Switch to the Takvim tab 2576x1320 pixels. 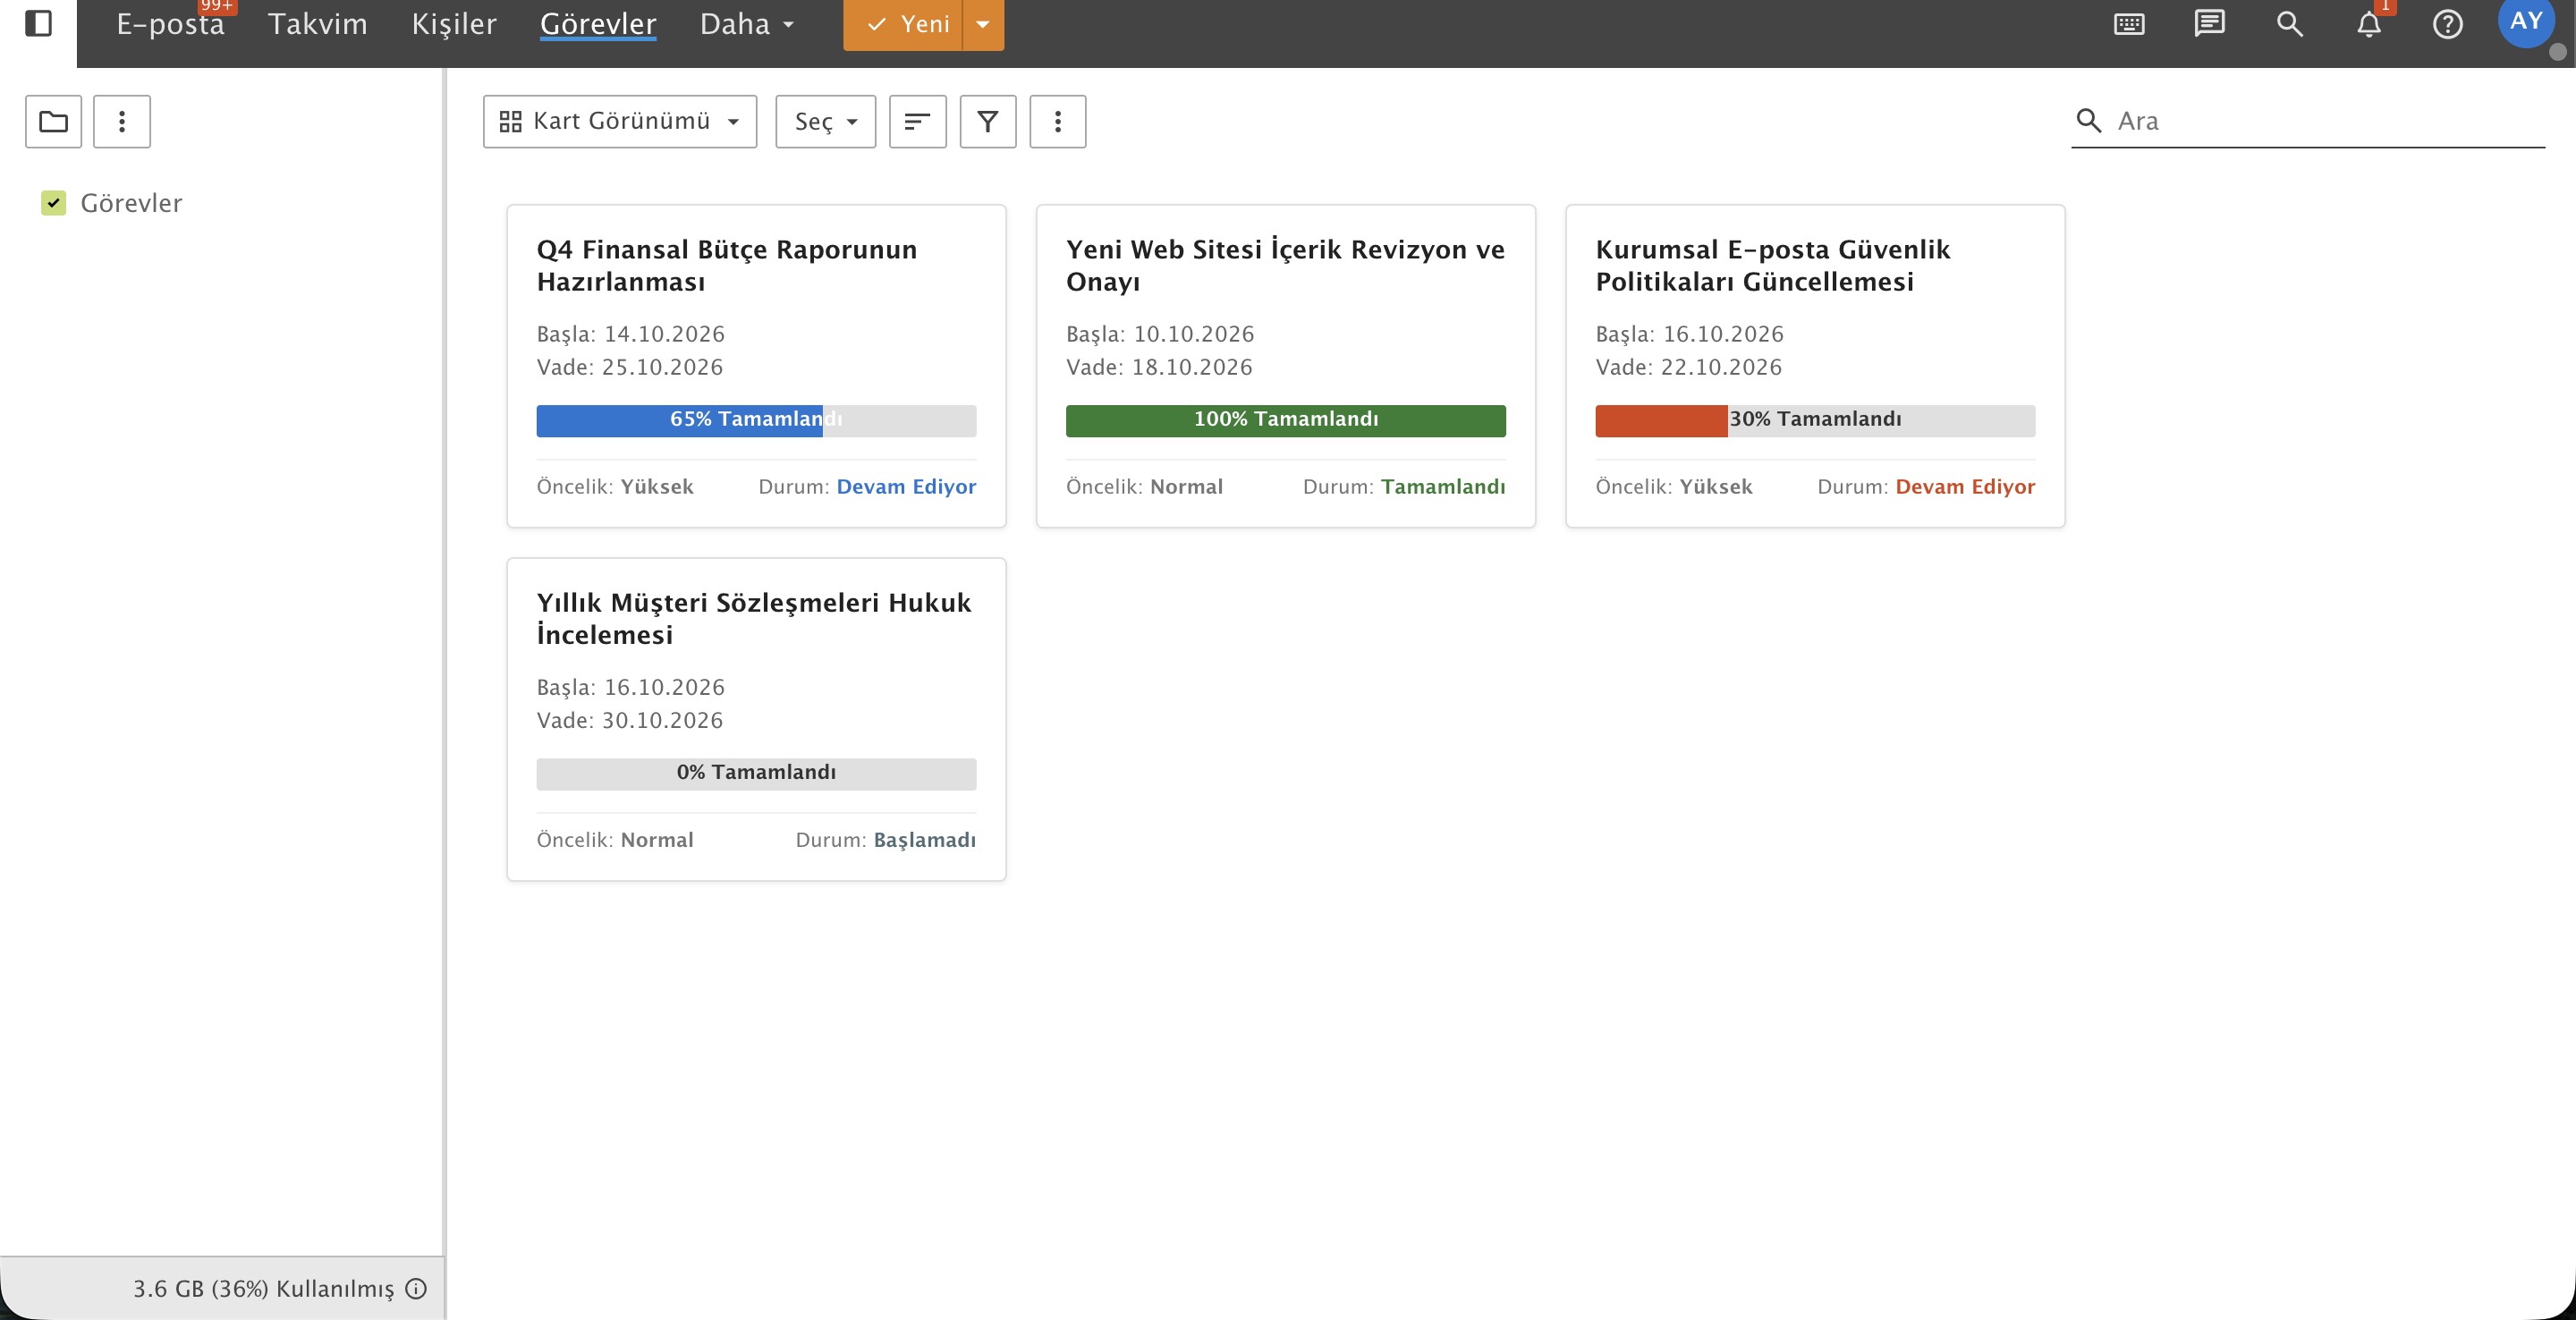(x=318, y=24)
